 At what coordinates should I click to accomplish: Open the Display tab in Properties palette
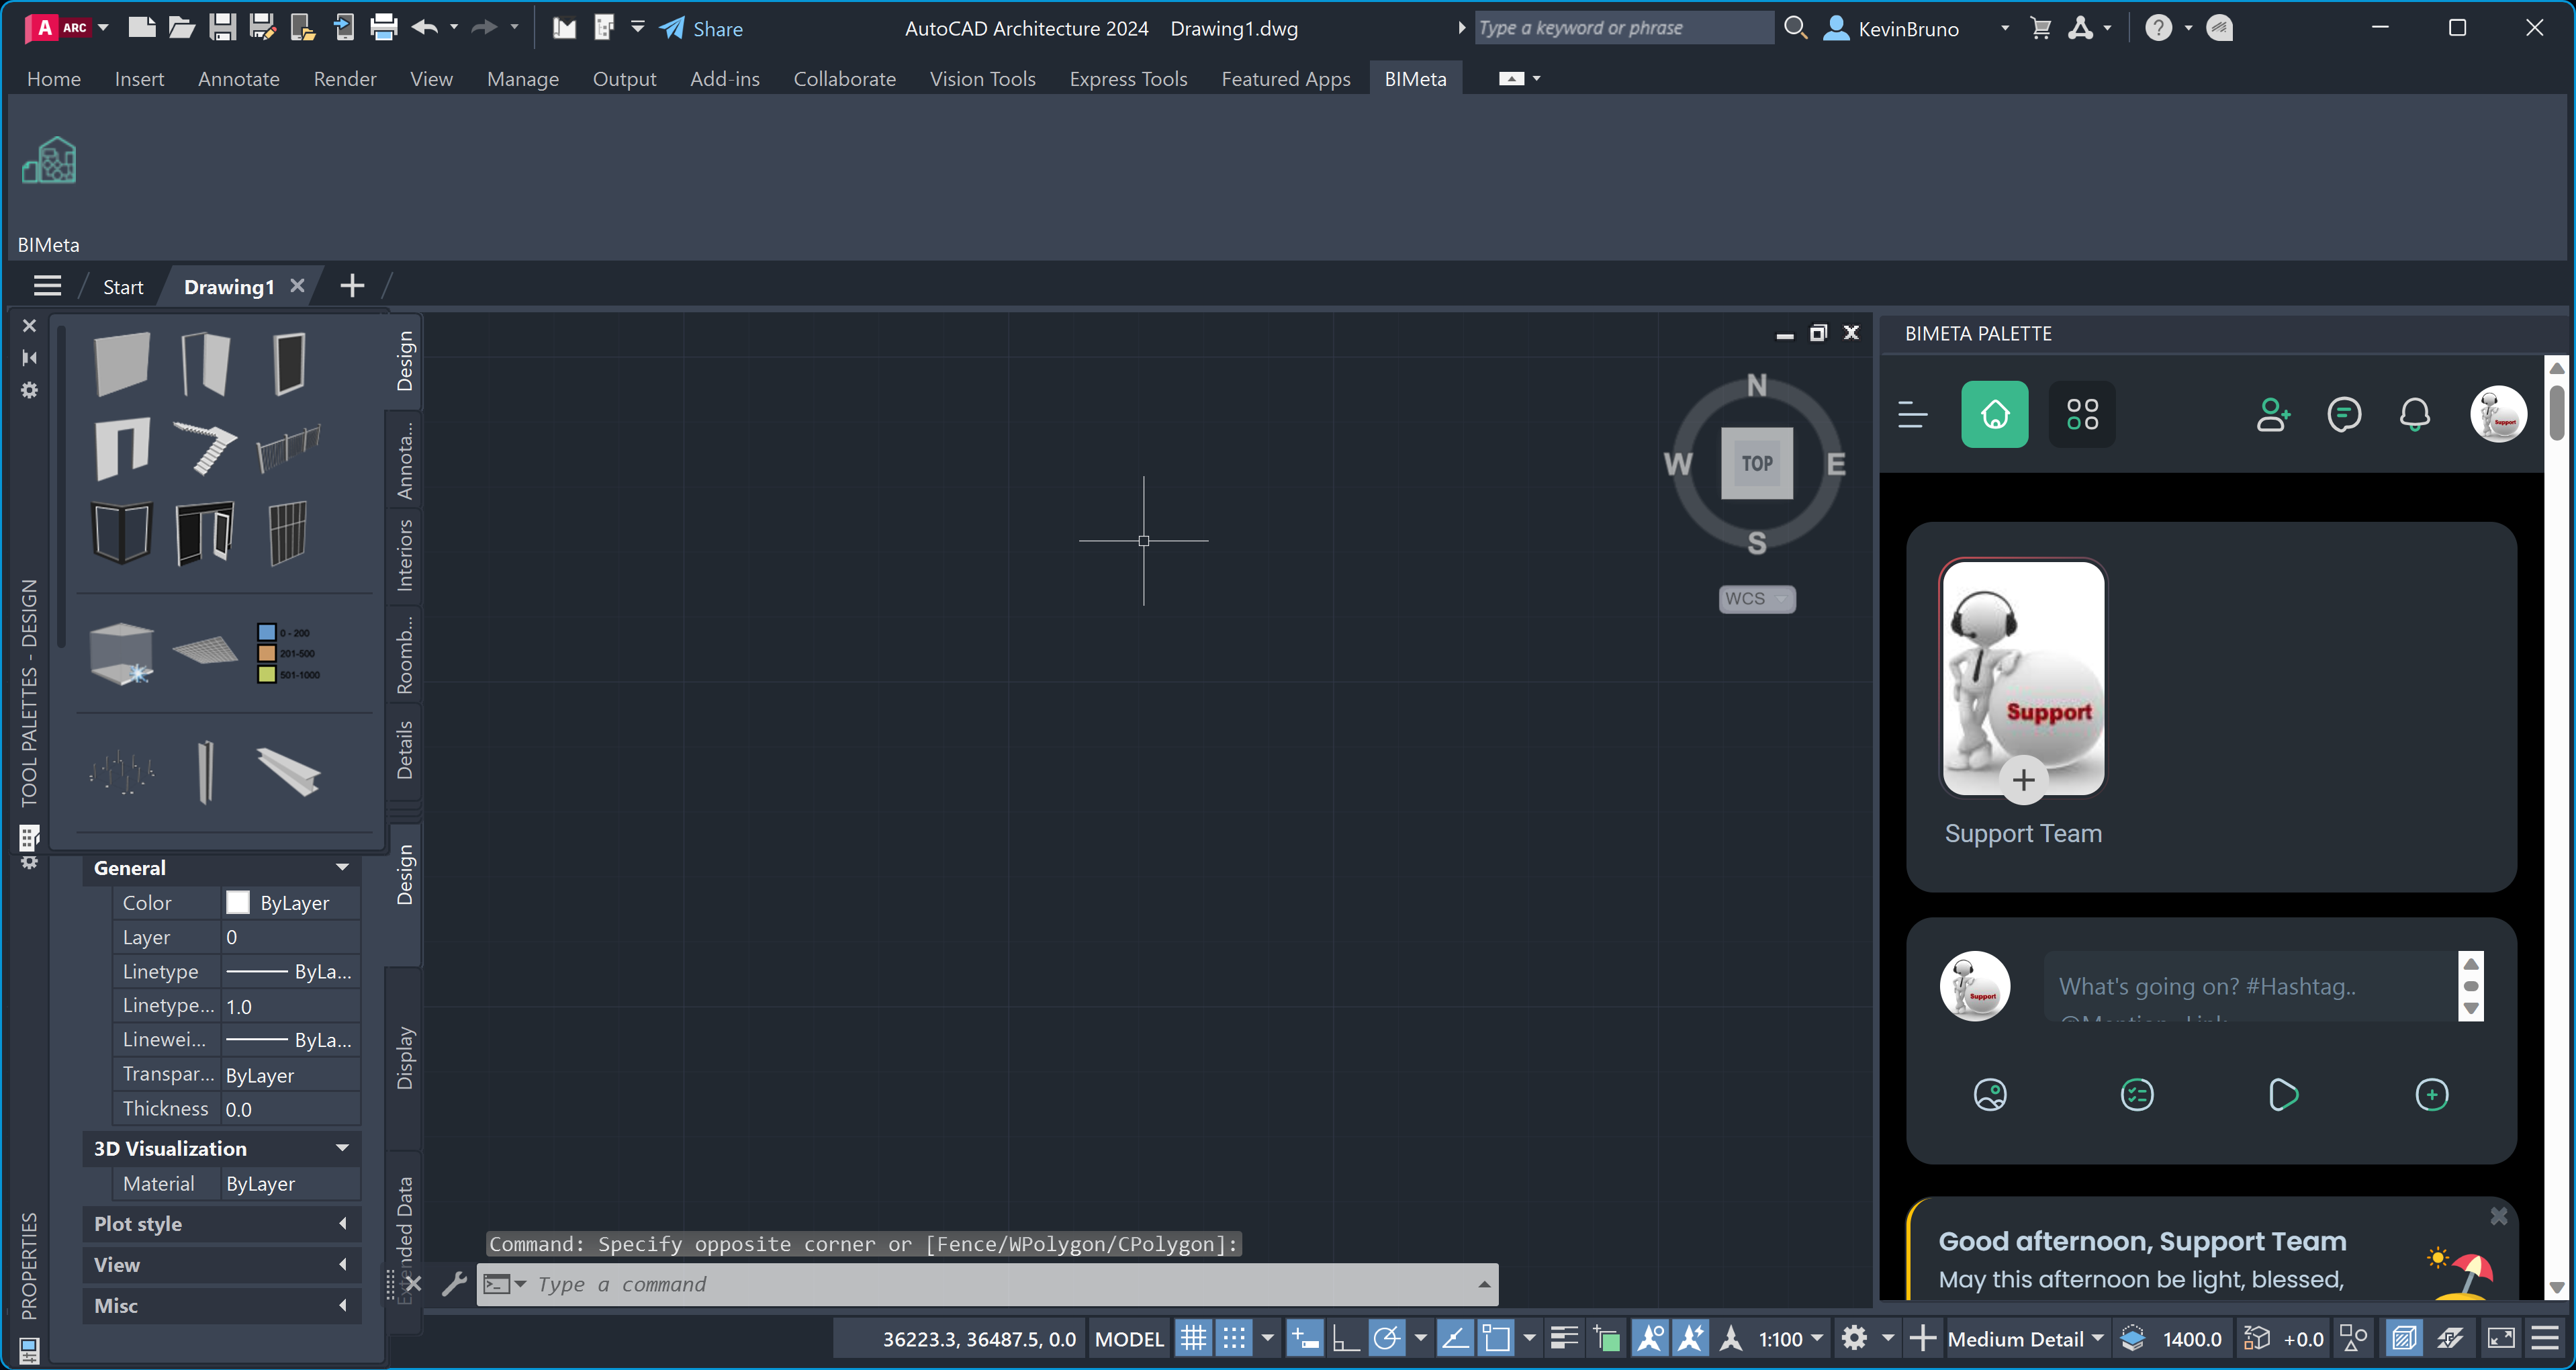click(404, 1058)
